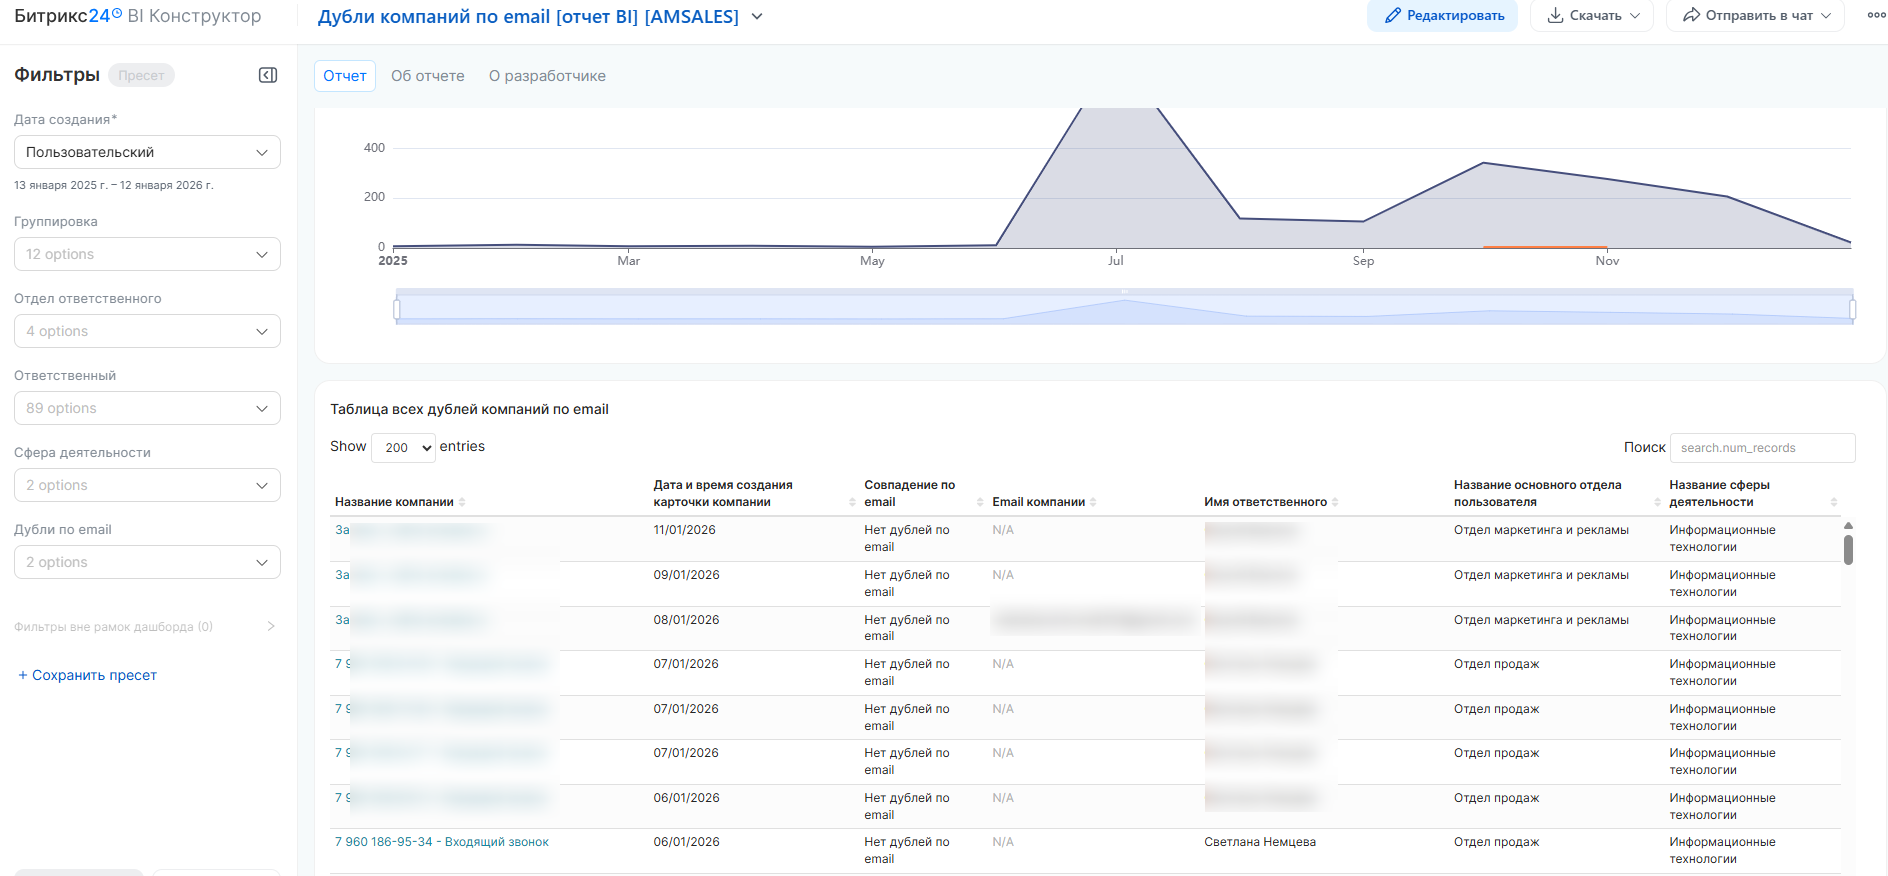The height and width of the screenshot is (876, 1888).
Task: Click the Скачать button
Action: pyautogui.click(x=1591, y=16)
